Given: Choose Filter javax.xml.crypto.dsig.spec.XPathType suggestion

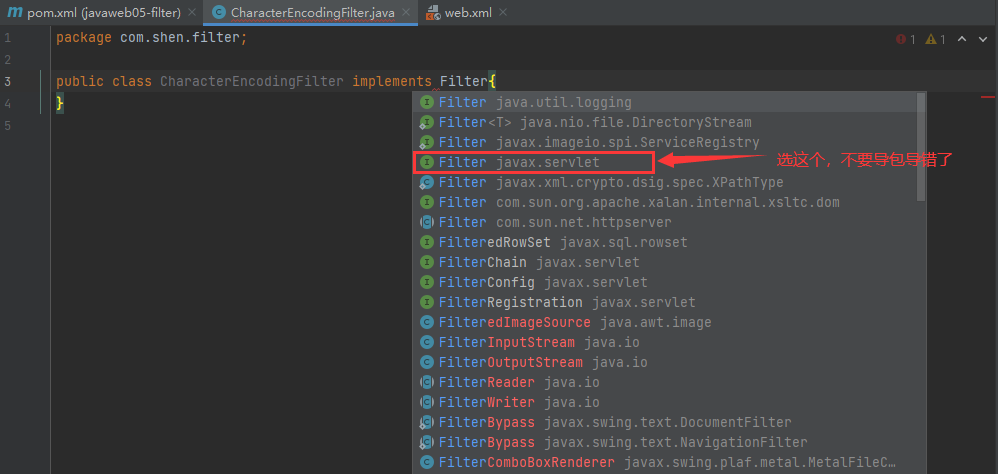Looking at the screenshot, I should tap(666, 183).
